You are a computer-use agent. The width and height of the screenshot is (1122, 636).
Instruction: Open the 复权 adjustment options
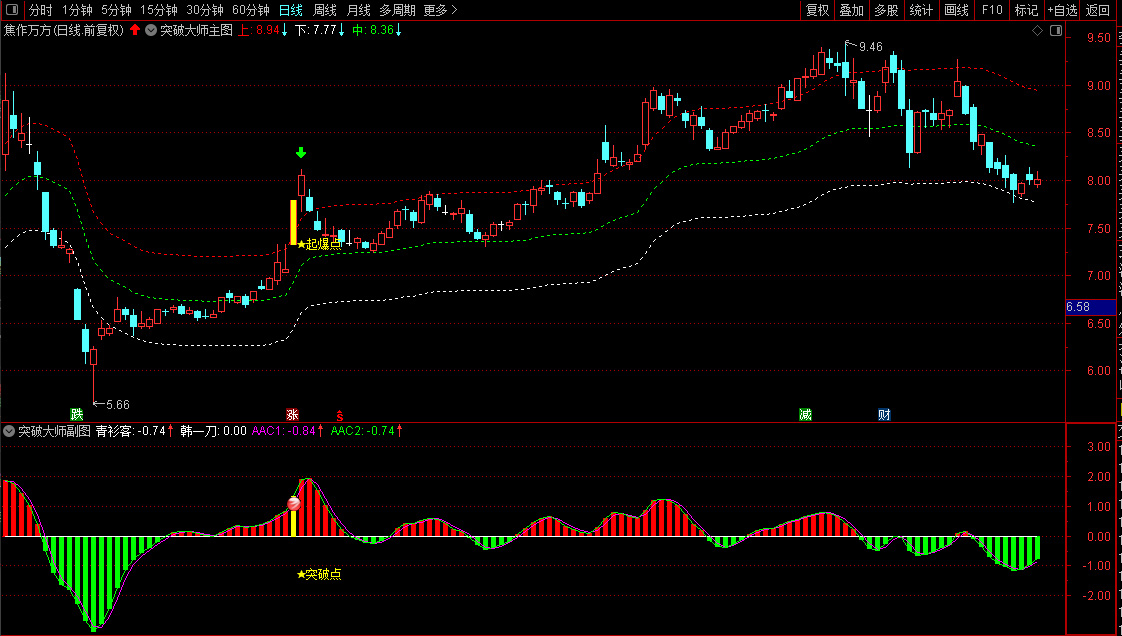pos(817,10)
